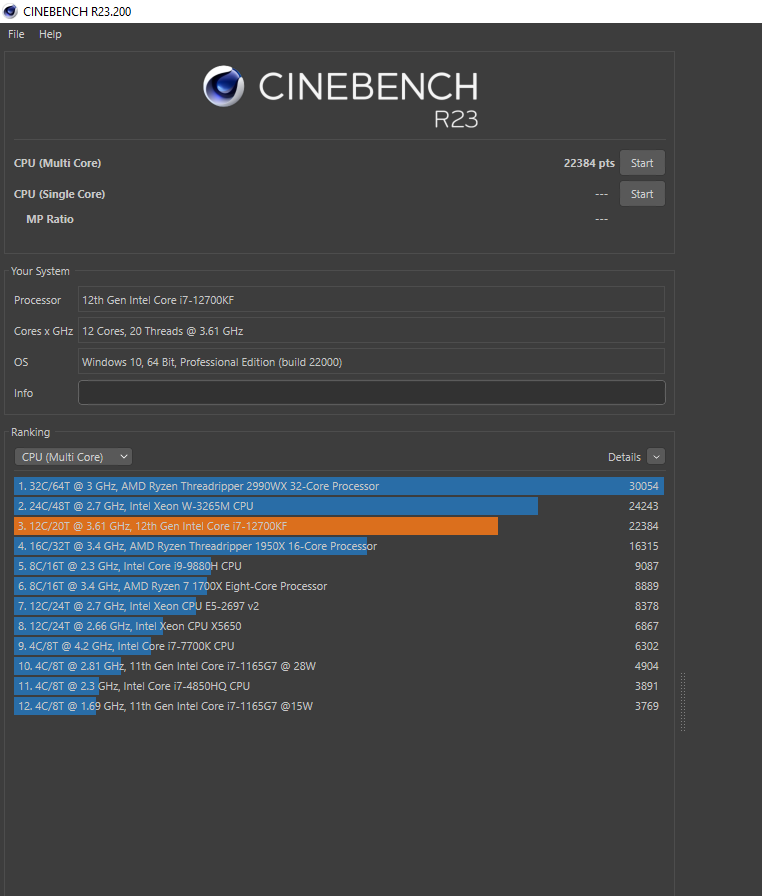The width and height of the screenshot is (762, 896).
Task: Start the CPU Multi Core test
Action: 642,163
